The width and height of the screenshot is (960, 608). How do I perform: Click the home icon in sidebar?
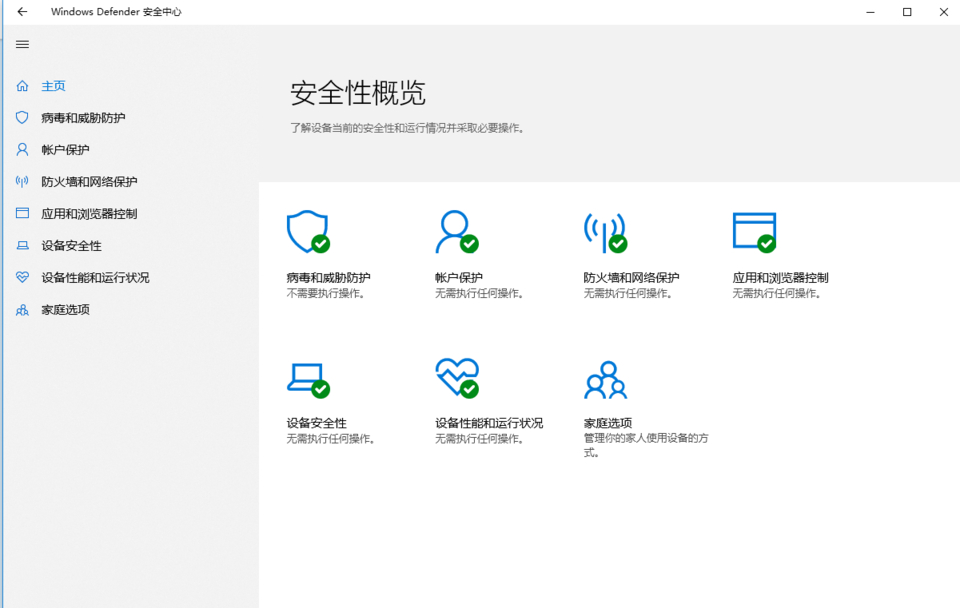click(22, 86)
